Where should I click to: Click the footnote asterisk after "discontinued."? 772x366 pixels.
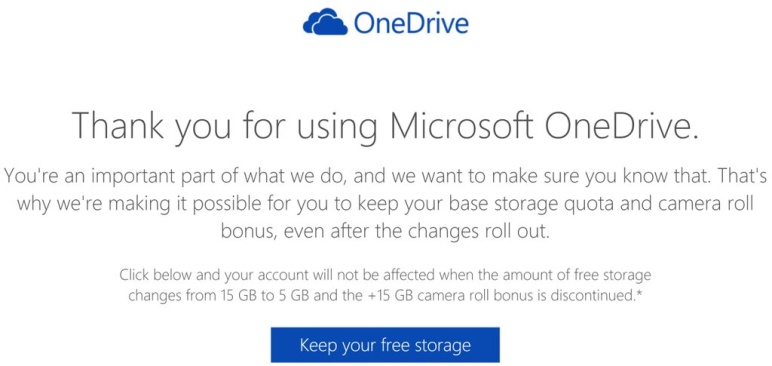[639, 294]
